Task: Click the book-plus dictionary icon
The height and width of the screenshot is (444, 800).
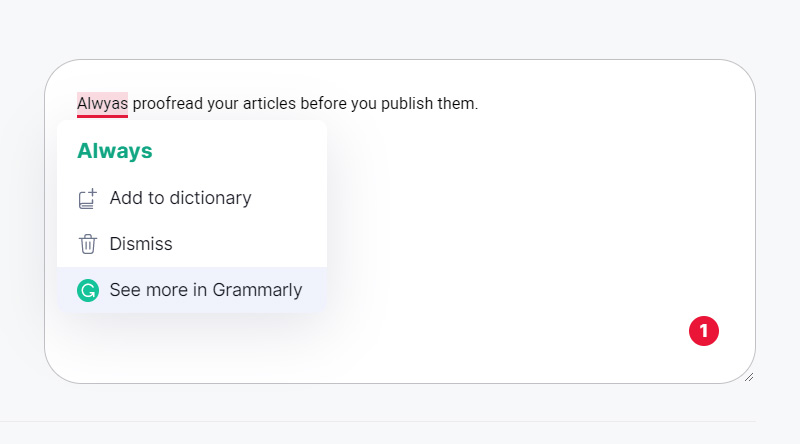Action: point(88,199)
